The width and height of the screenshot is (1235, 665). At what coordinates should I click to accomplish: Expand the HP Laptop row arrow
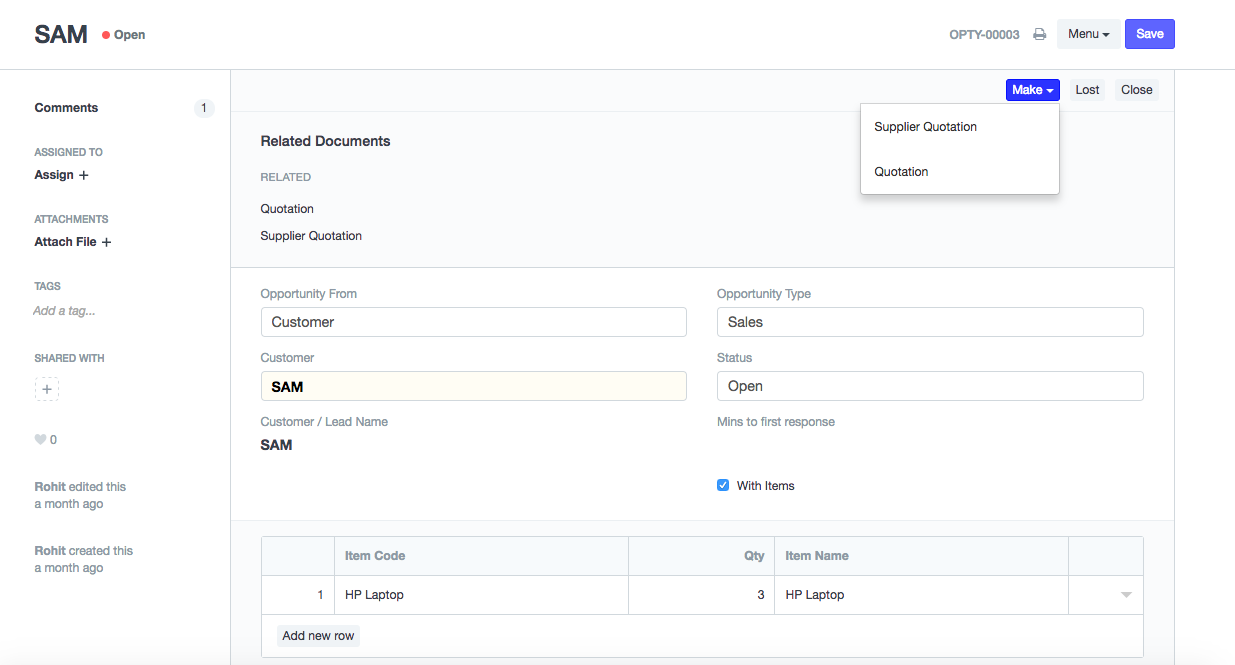click(1126, 595)
